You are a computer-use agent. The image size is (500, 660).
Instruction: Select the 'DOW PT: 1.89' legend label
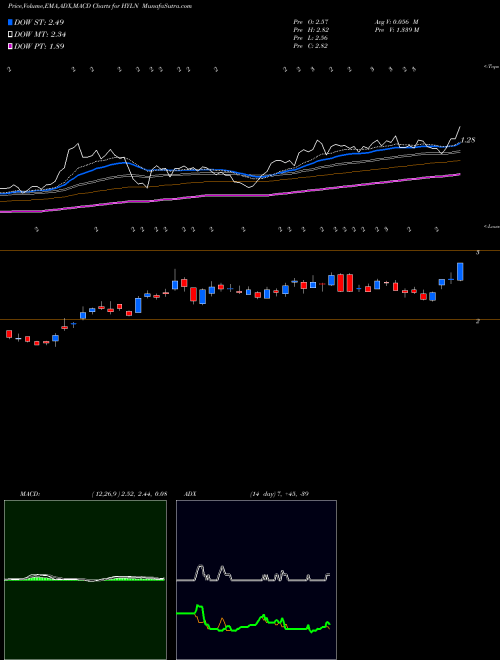click(x=39, y=46)
